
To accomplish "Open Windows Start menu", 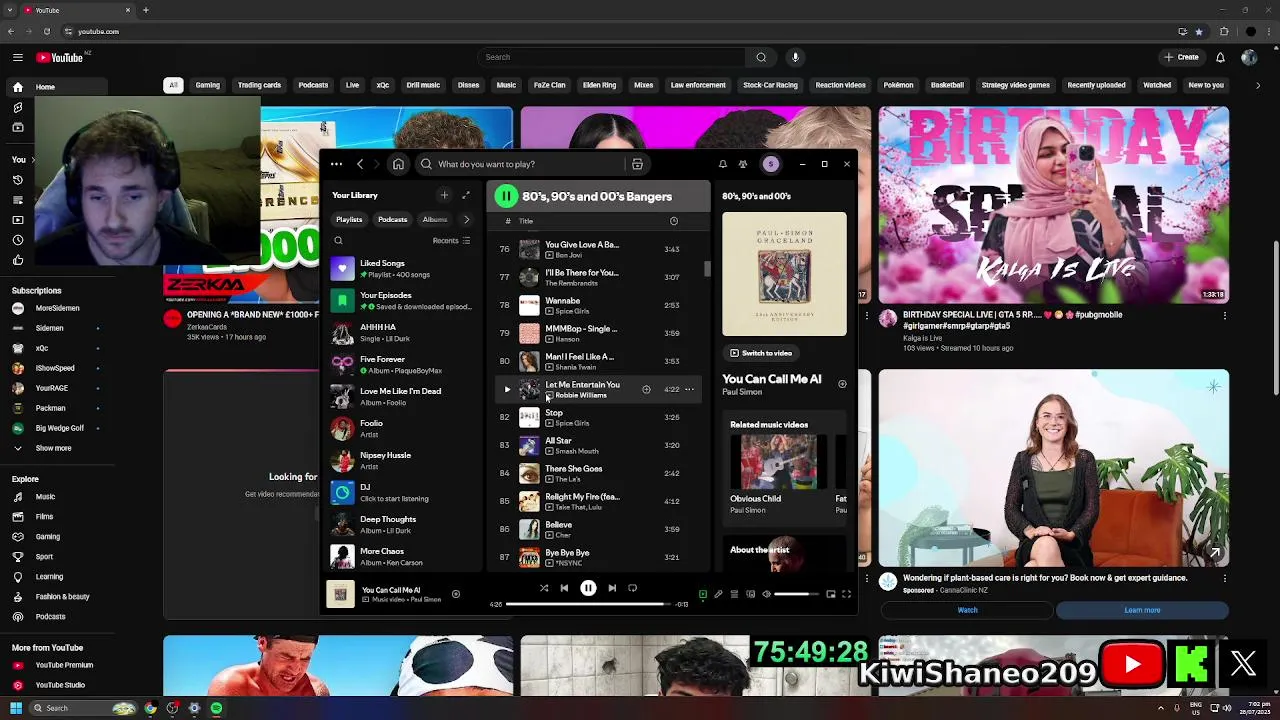I will tap(16, 708).
